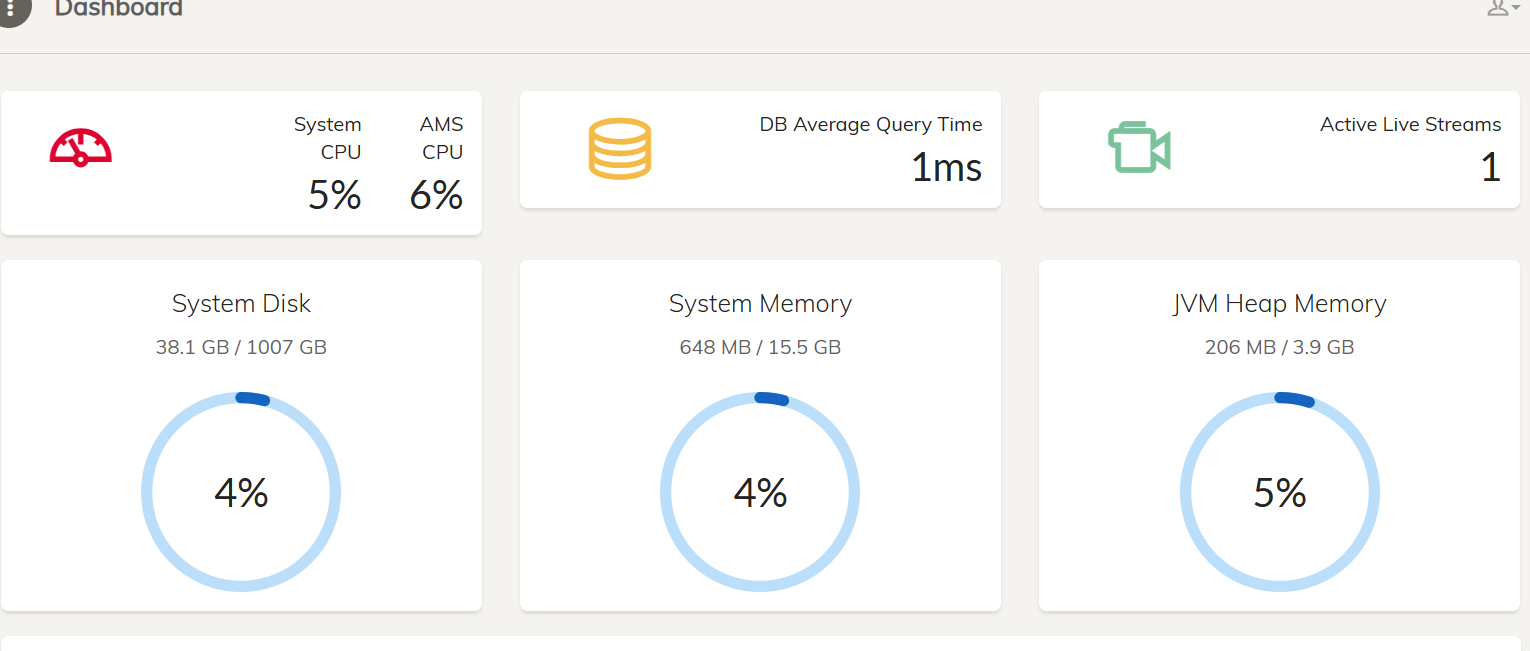Open the sidebar menu dots icon

point(10,10)
